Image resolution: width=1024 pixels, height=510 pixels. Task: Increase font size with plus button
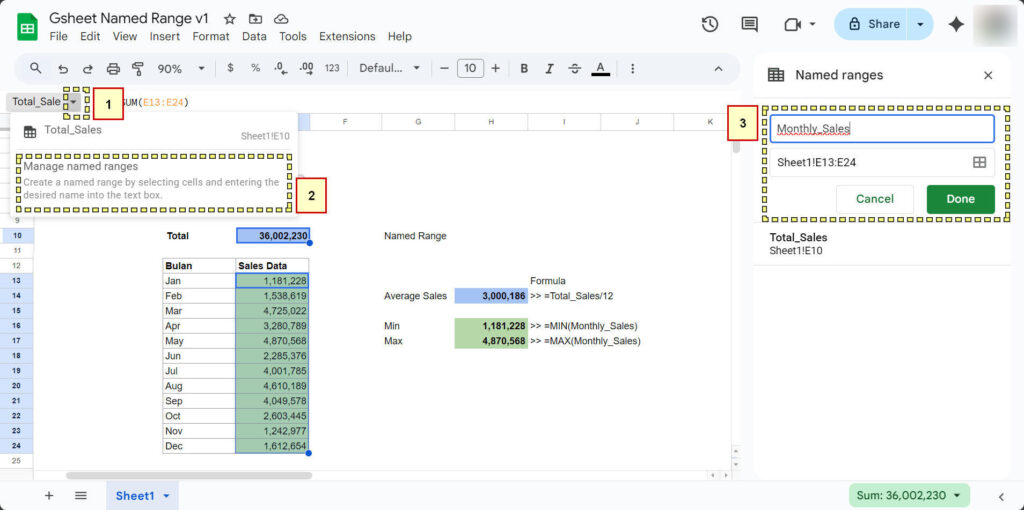click(496, 68)
